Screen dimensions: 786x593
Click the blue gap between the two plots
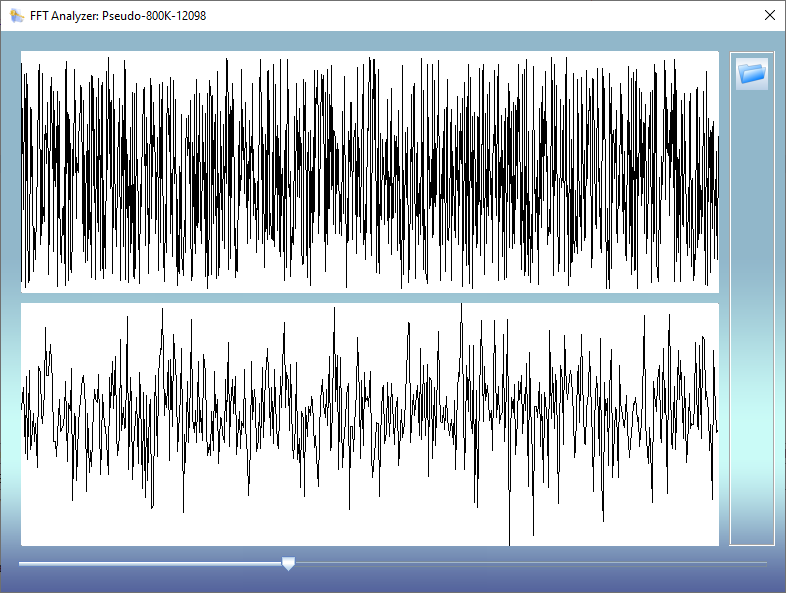(x=370, y=298)
